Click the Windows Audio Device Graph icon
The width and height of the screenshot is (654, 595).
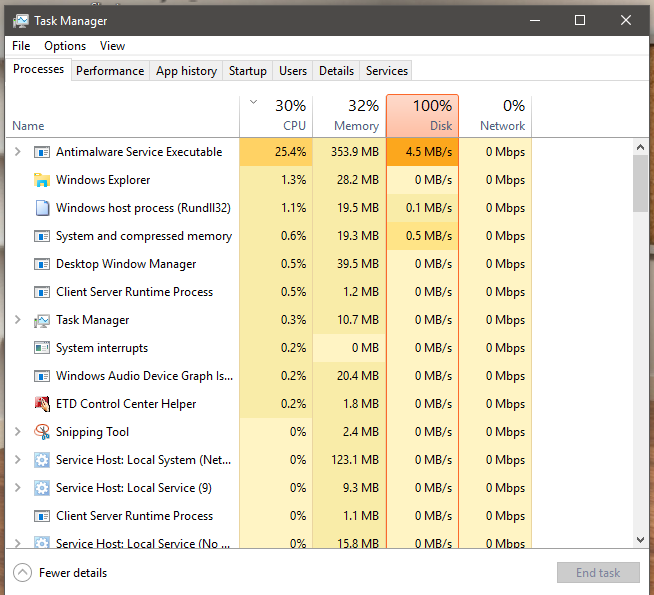[42, 376]
